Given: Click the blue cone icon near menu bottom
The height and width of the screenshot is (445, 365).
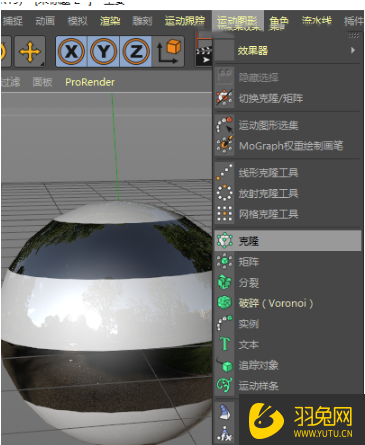Looking at the screenshot, I should click(x=225, y=412).
